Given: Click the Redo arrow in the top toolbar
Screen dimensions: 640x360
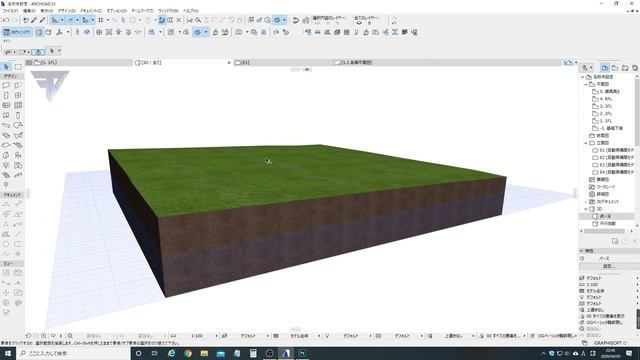Looking at the screenshot, I should pos(15,20).
